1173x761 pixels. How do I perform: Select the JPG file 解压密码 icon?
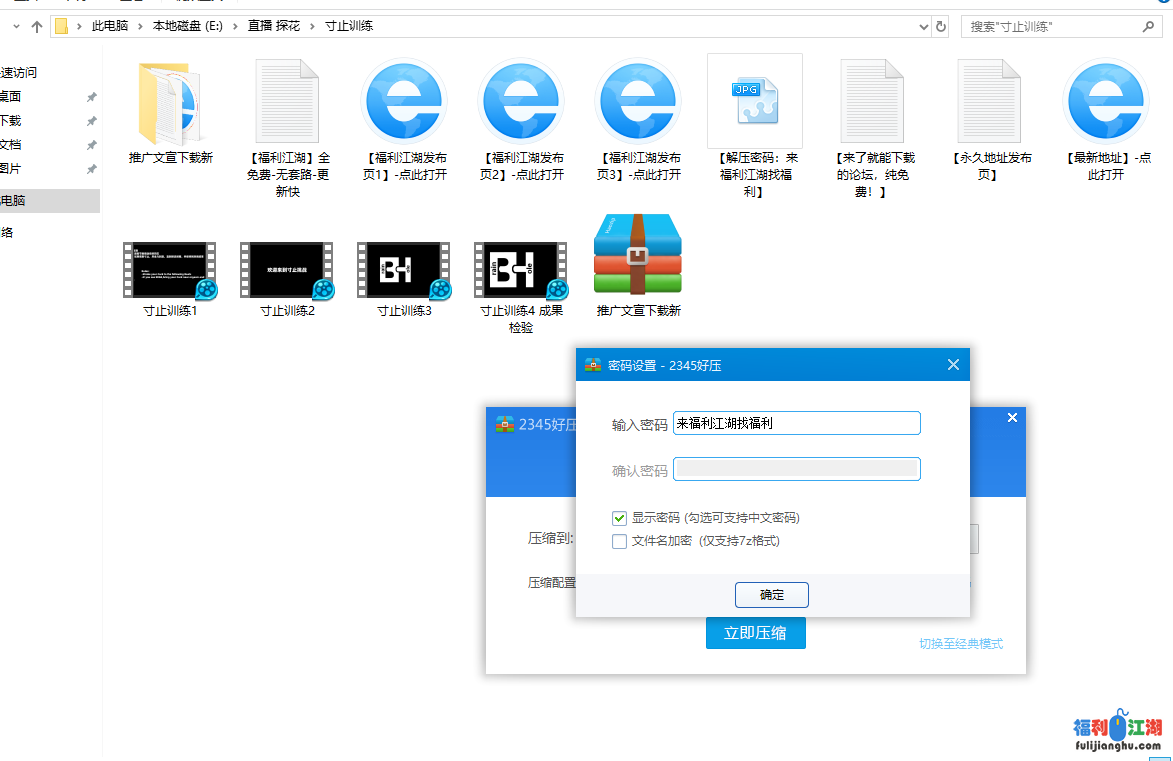point(754,101)
